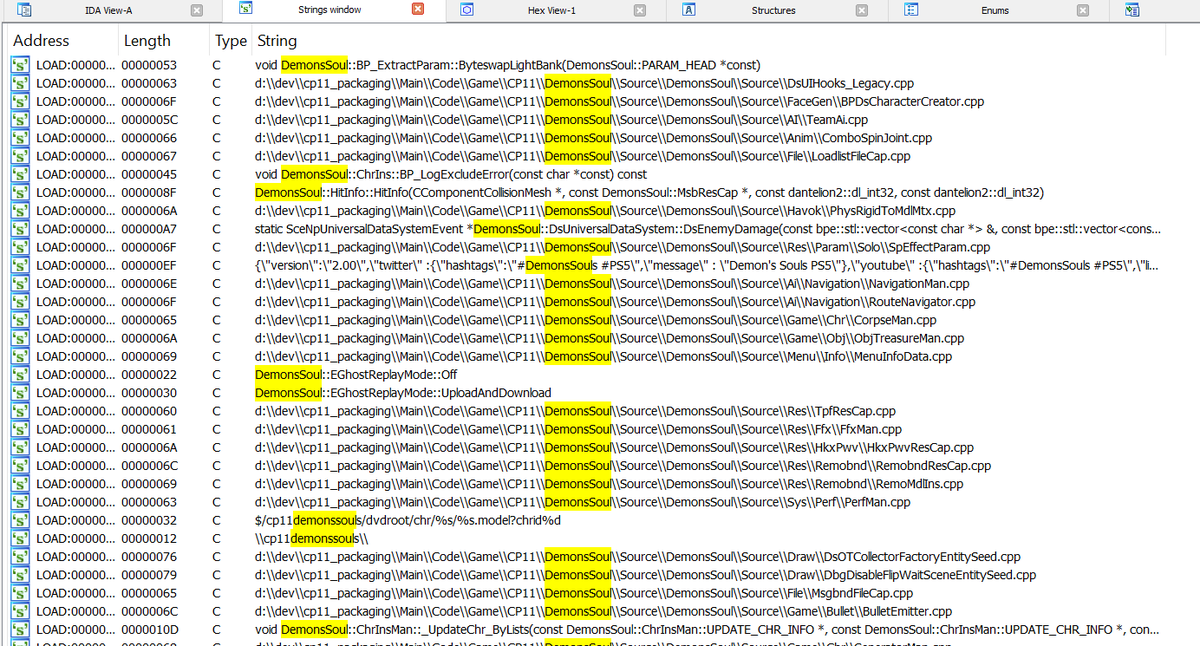Select the MsgbndFileCap.cpp path string
Viewport: 1200px width, 646px height.
coord(584,593)
